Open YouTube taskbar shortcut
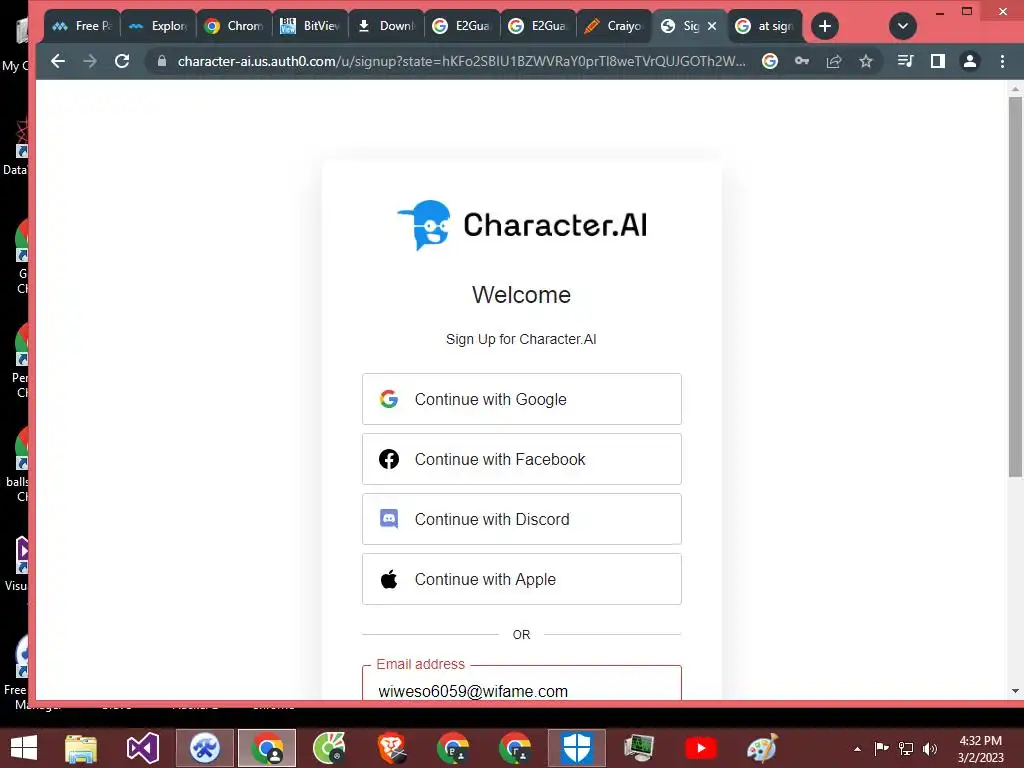The width and height of the screenshot is (1024, 768). point(701,748)
